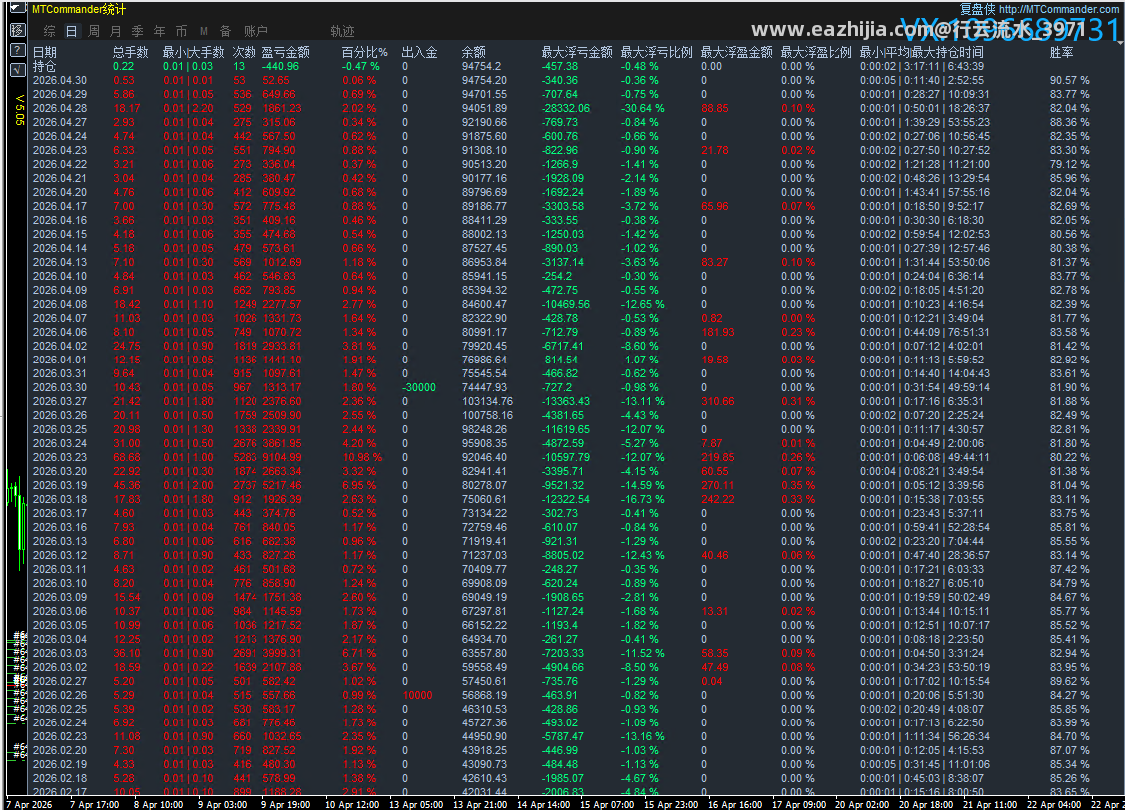This screenshot has width=1125, height=810.
Task: Click the -10469.56 floating loss value
Action: (x=566, y=304)
